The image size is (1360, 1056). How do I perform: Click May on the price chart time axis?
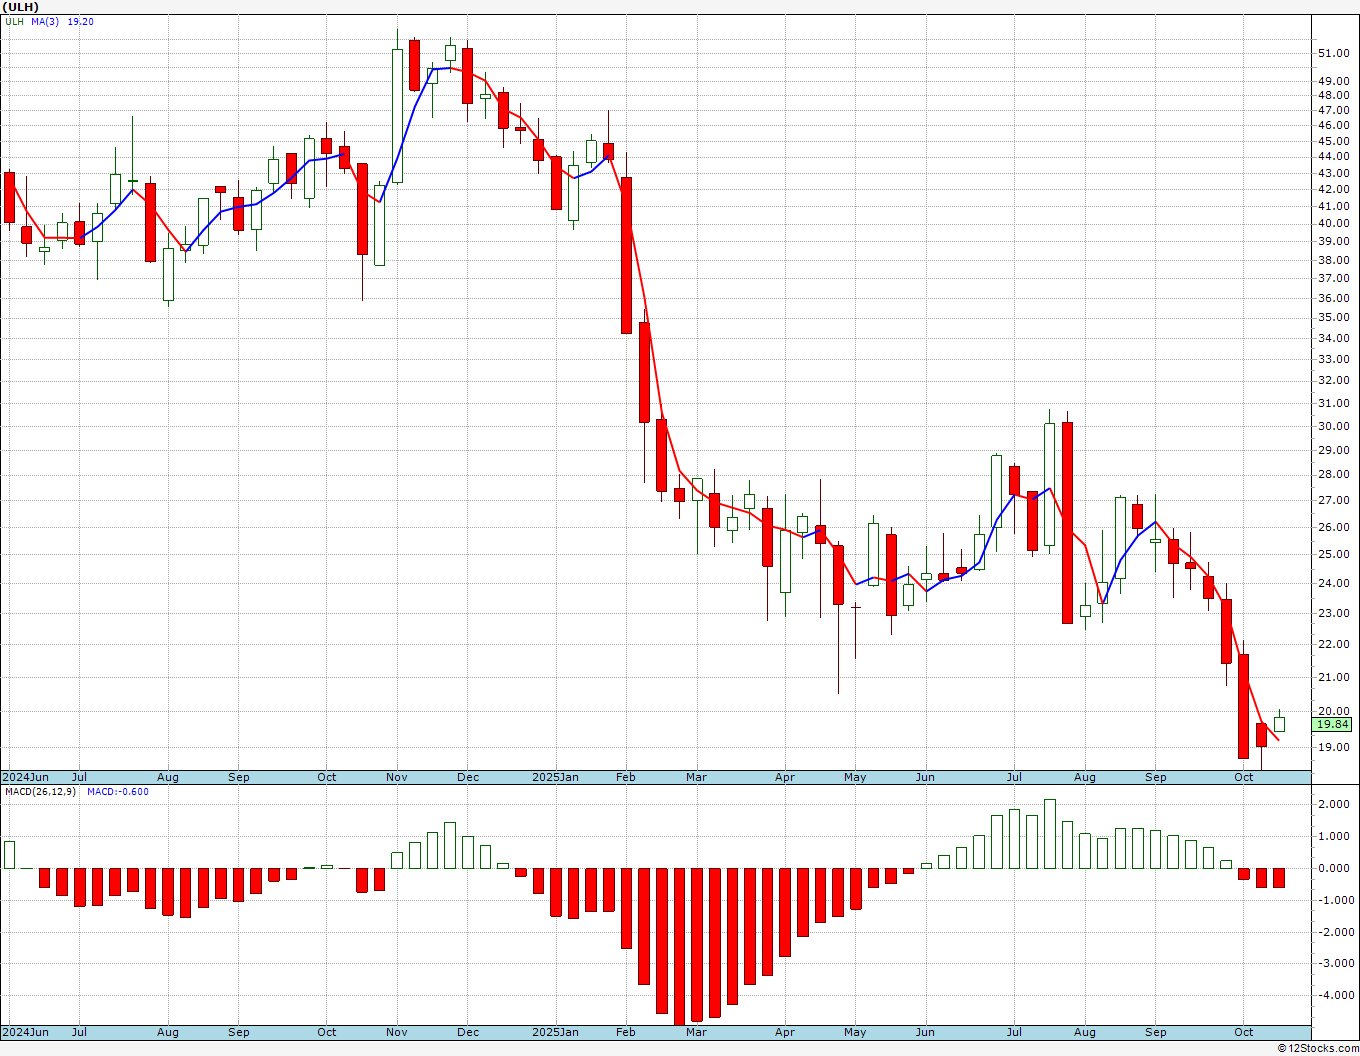855,777
